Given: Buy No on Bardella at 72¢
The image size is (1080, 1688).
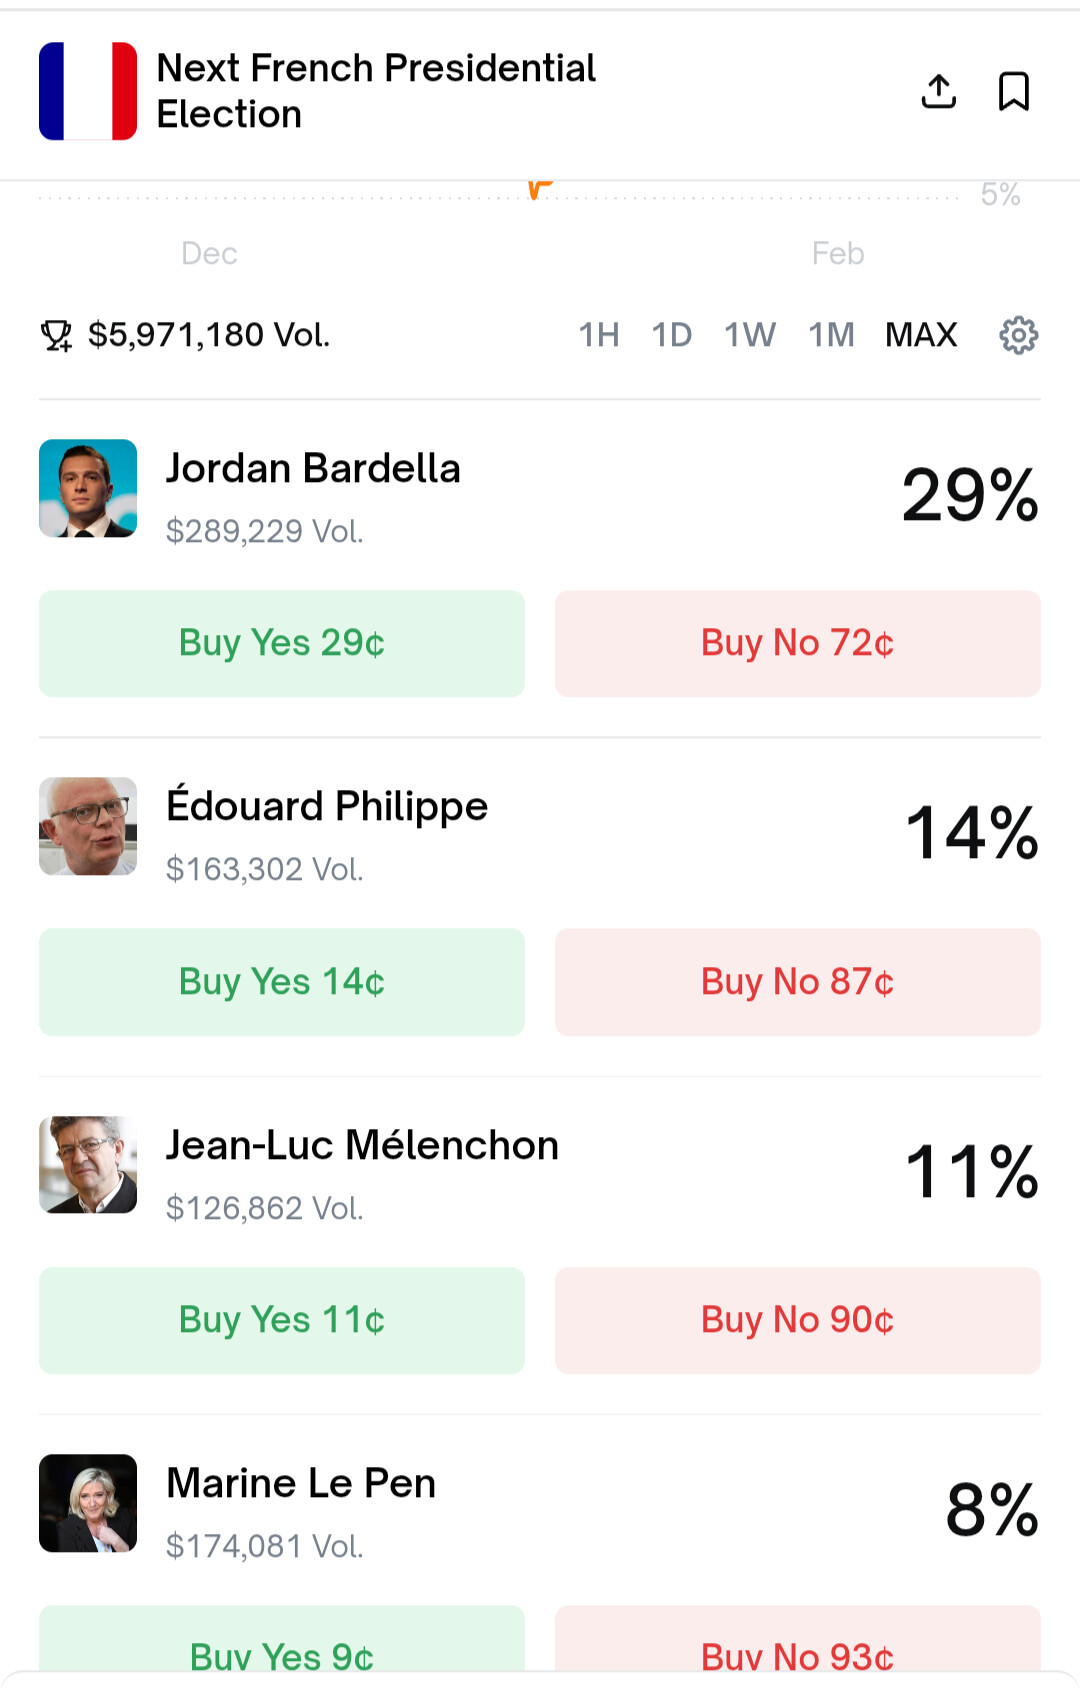Looking at the screenshot, I should click(797, 643).
